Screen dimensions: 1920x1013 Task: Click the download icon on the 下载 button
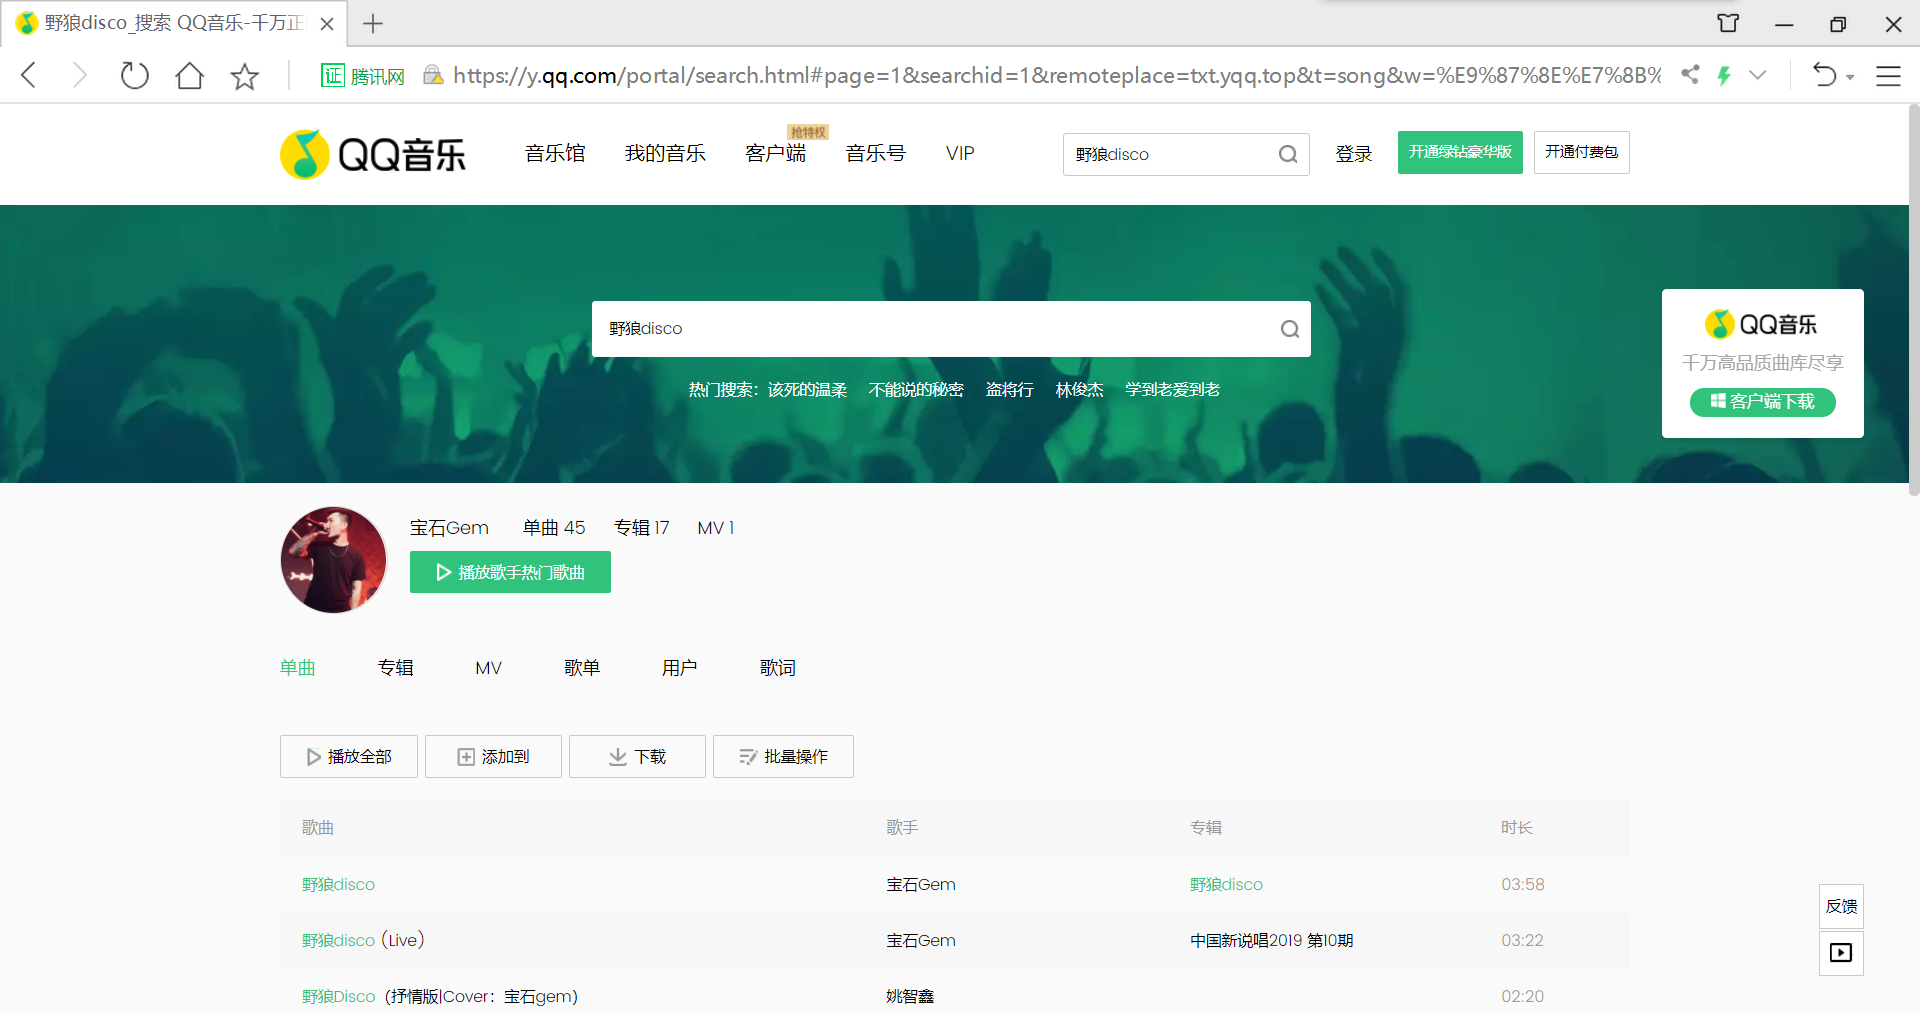click(x=616, y=757)
